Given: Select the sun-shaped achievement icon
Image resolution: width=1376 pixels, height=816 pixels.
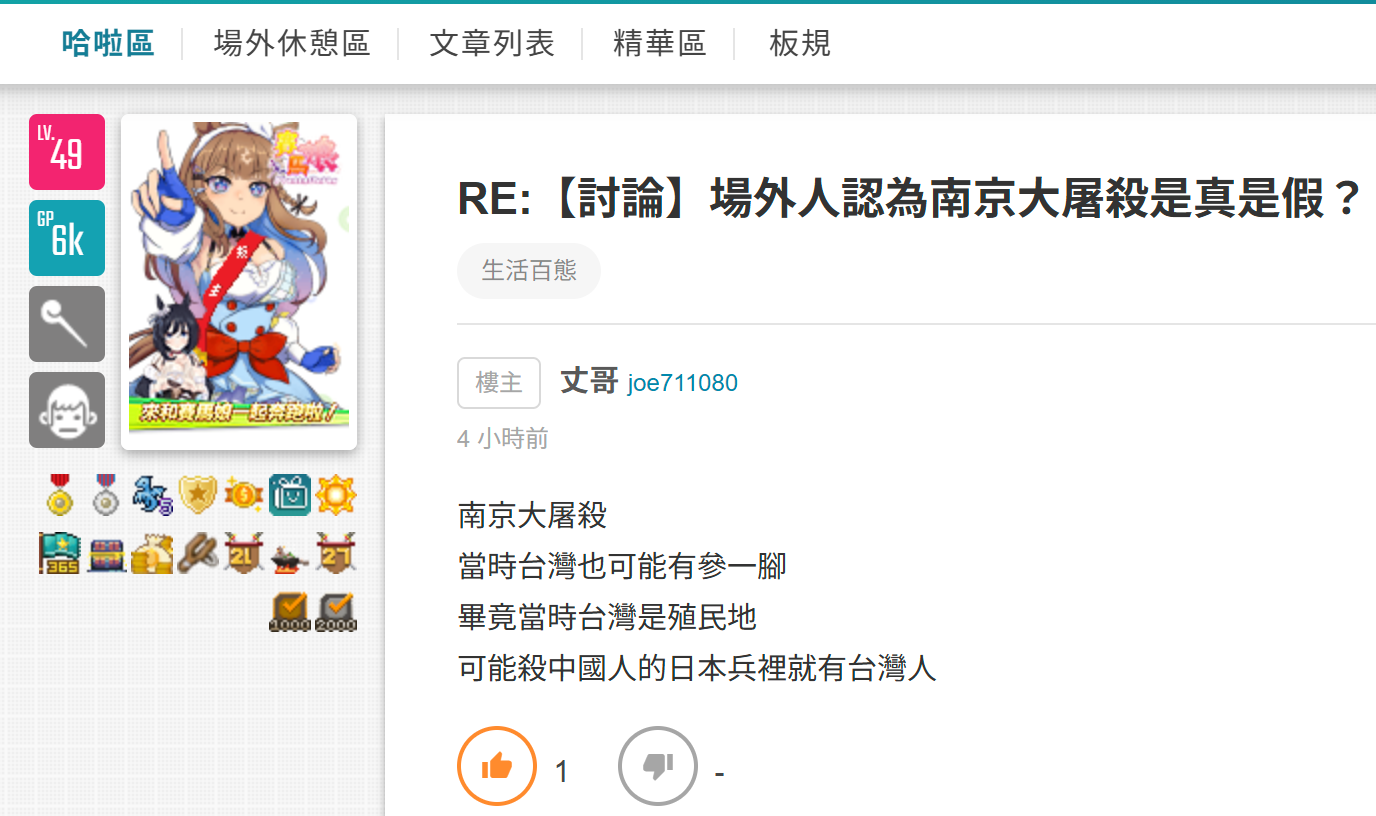Looking at the screenshot, I should (336, 495).
